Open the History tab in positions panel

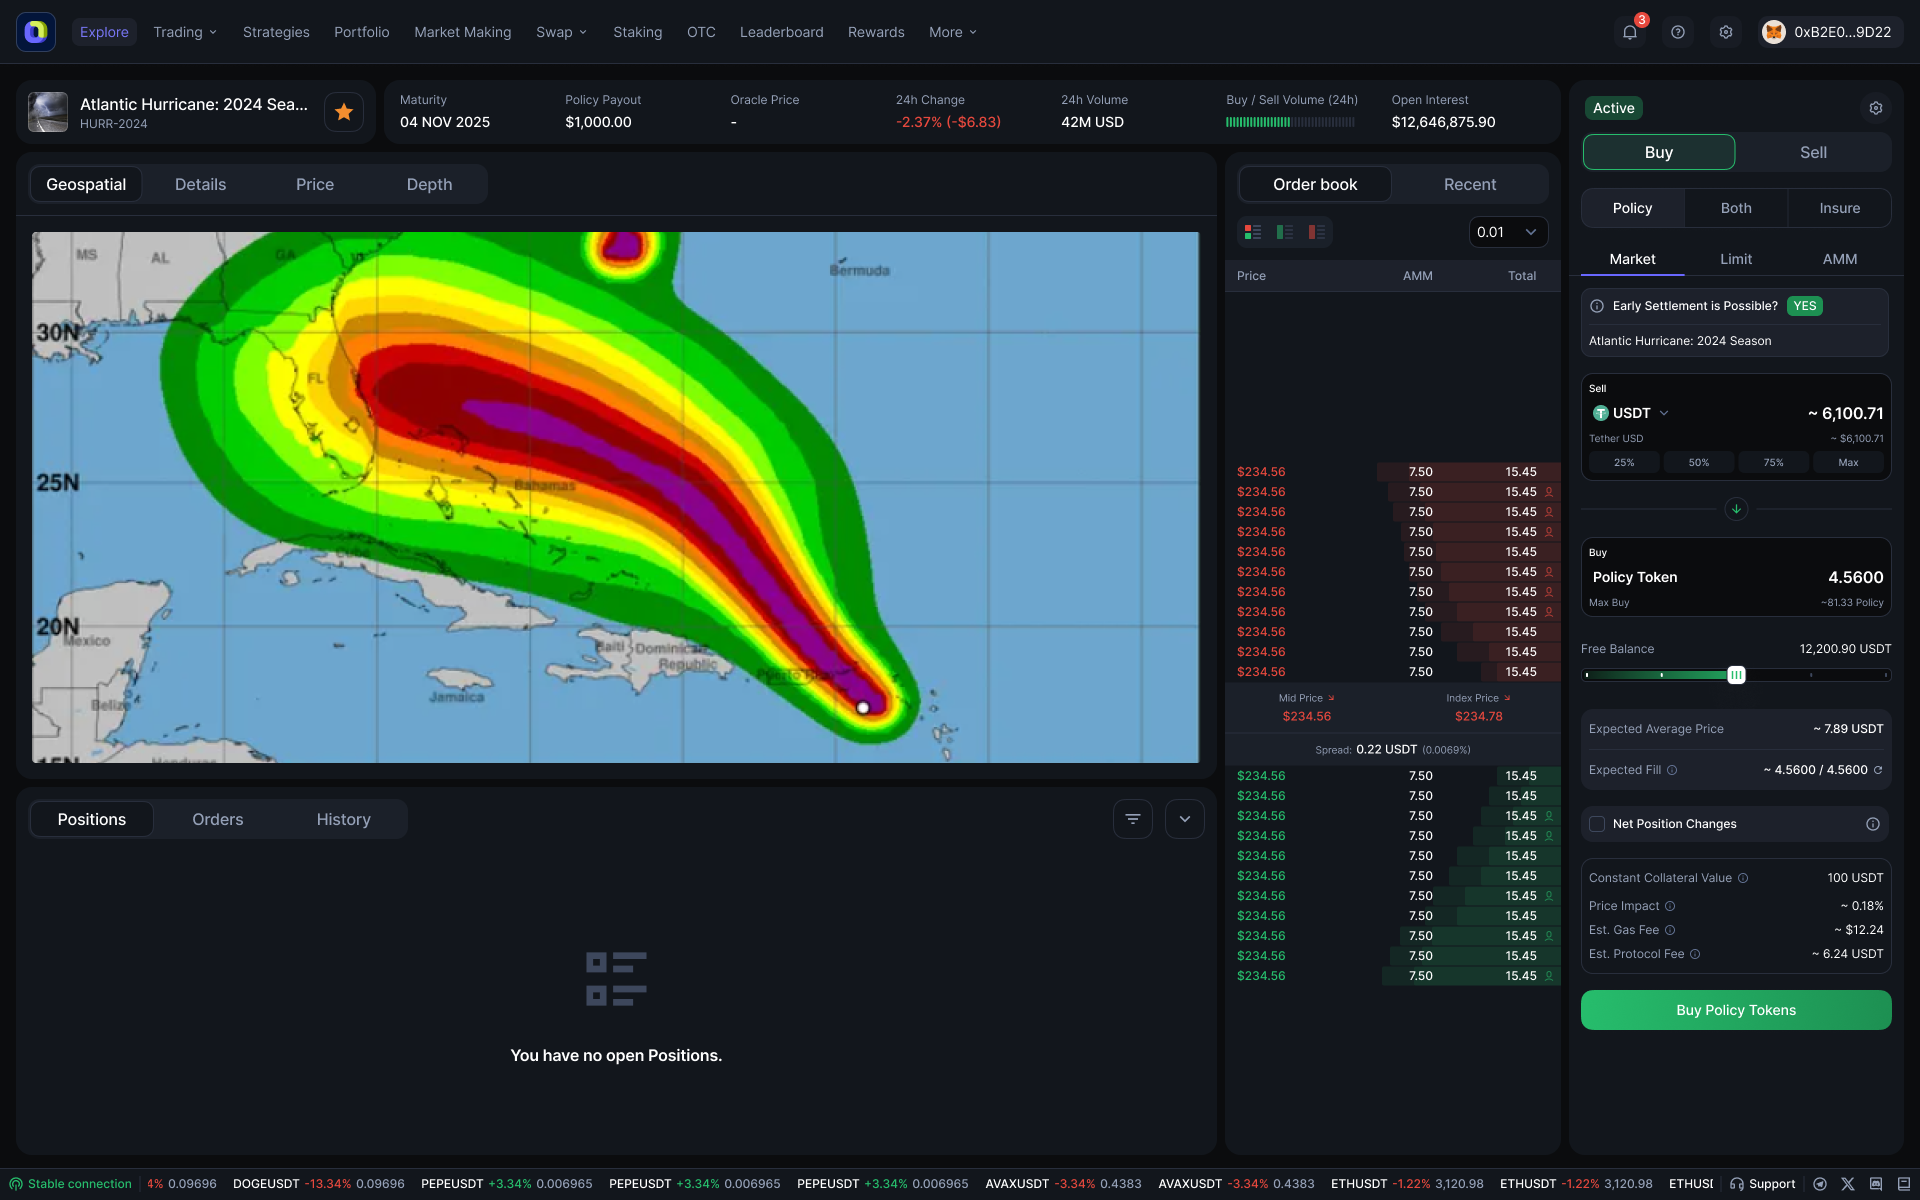pyautogui.click(x=343, y=818)
